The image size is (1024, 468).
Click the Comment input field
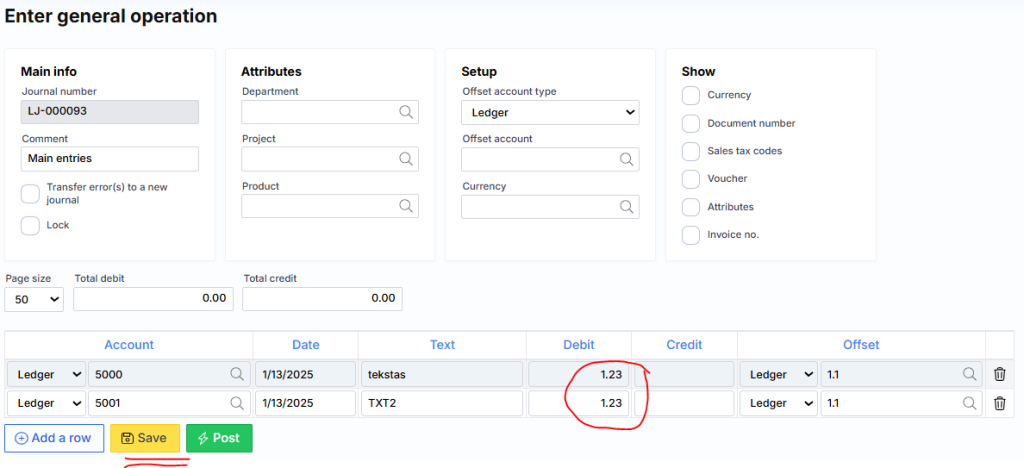coord(110,159)
